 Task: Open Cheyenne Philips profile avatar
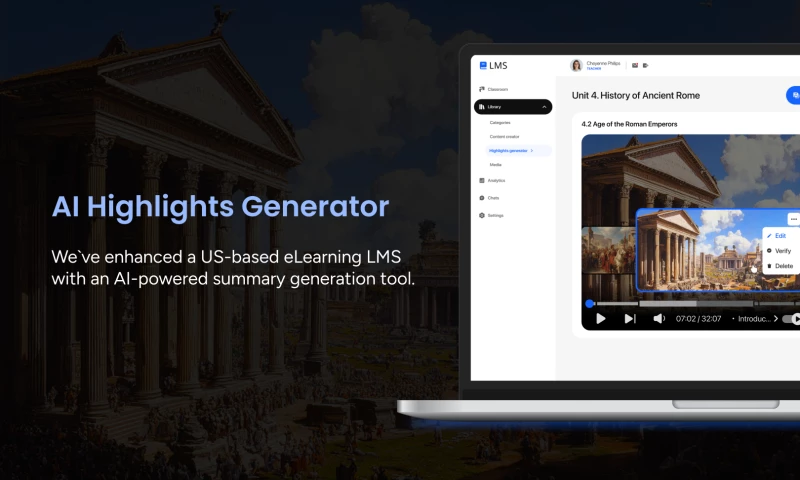click(x=577, y=65)
